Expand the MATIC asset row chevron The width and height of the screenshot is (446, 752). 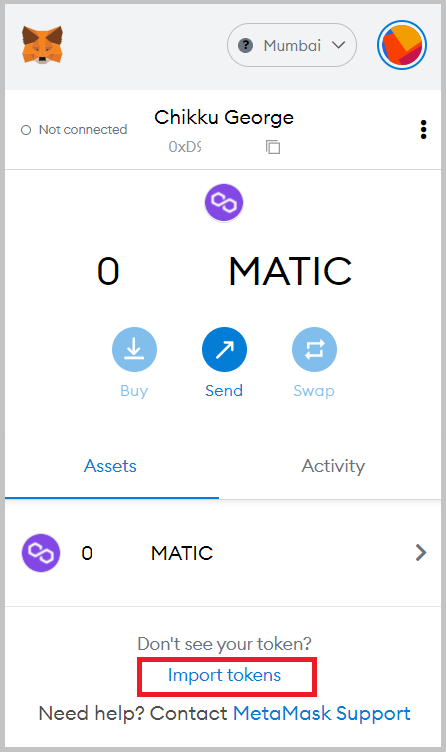coord(421,552)
